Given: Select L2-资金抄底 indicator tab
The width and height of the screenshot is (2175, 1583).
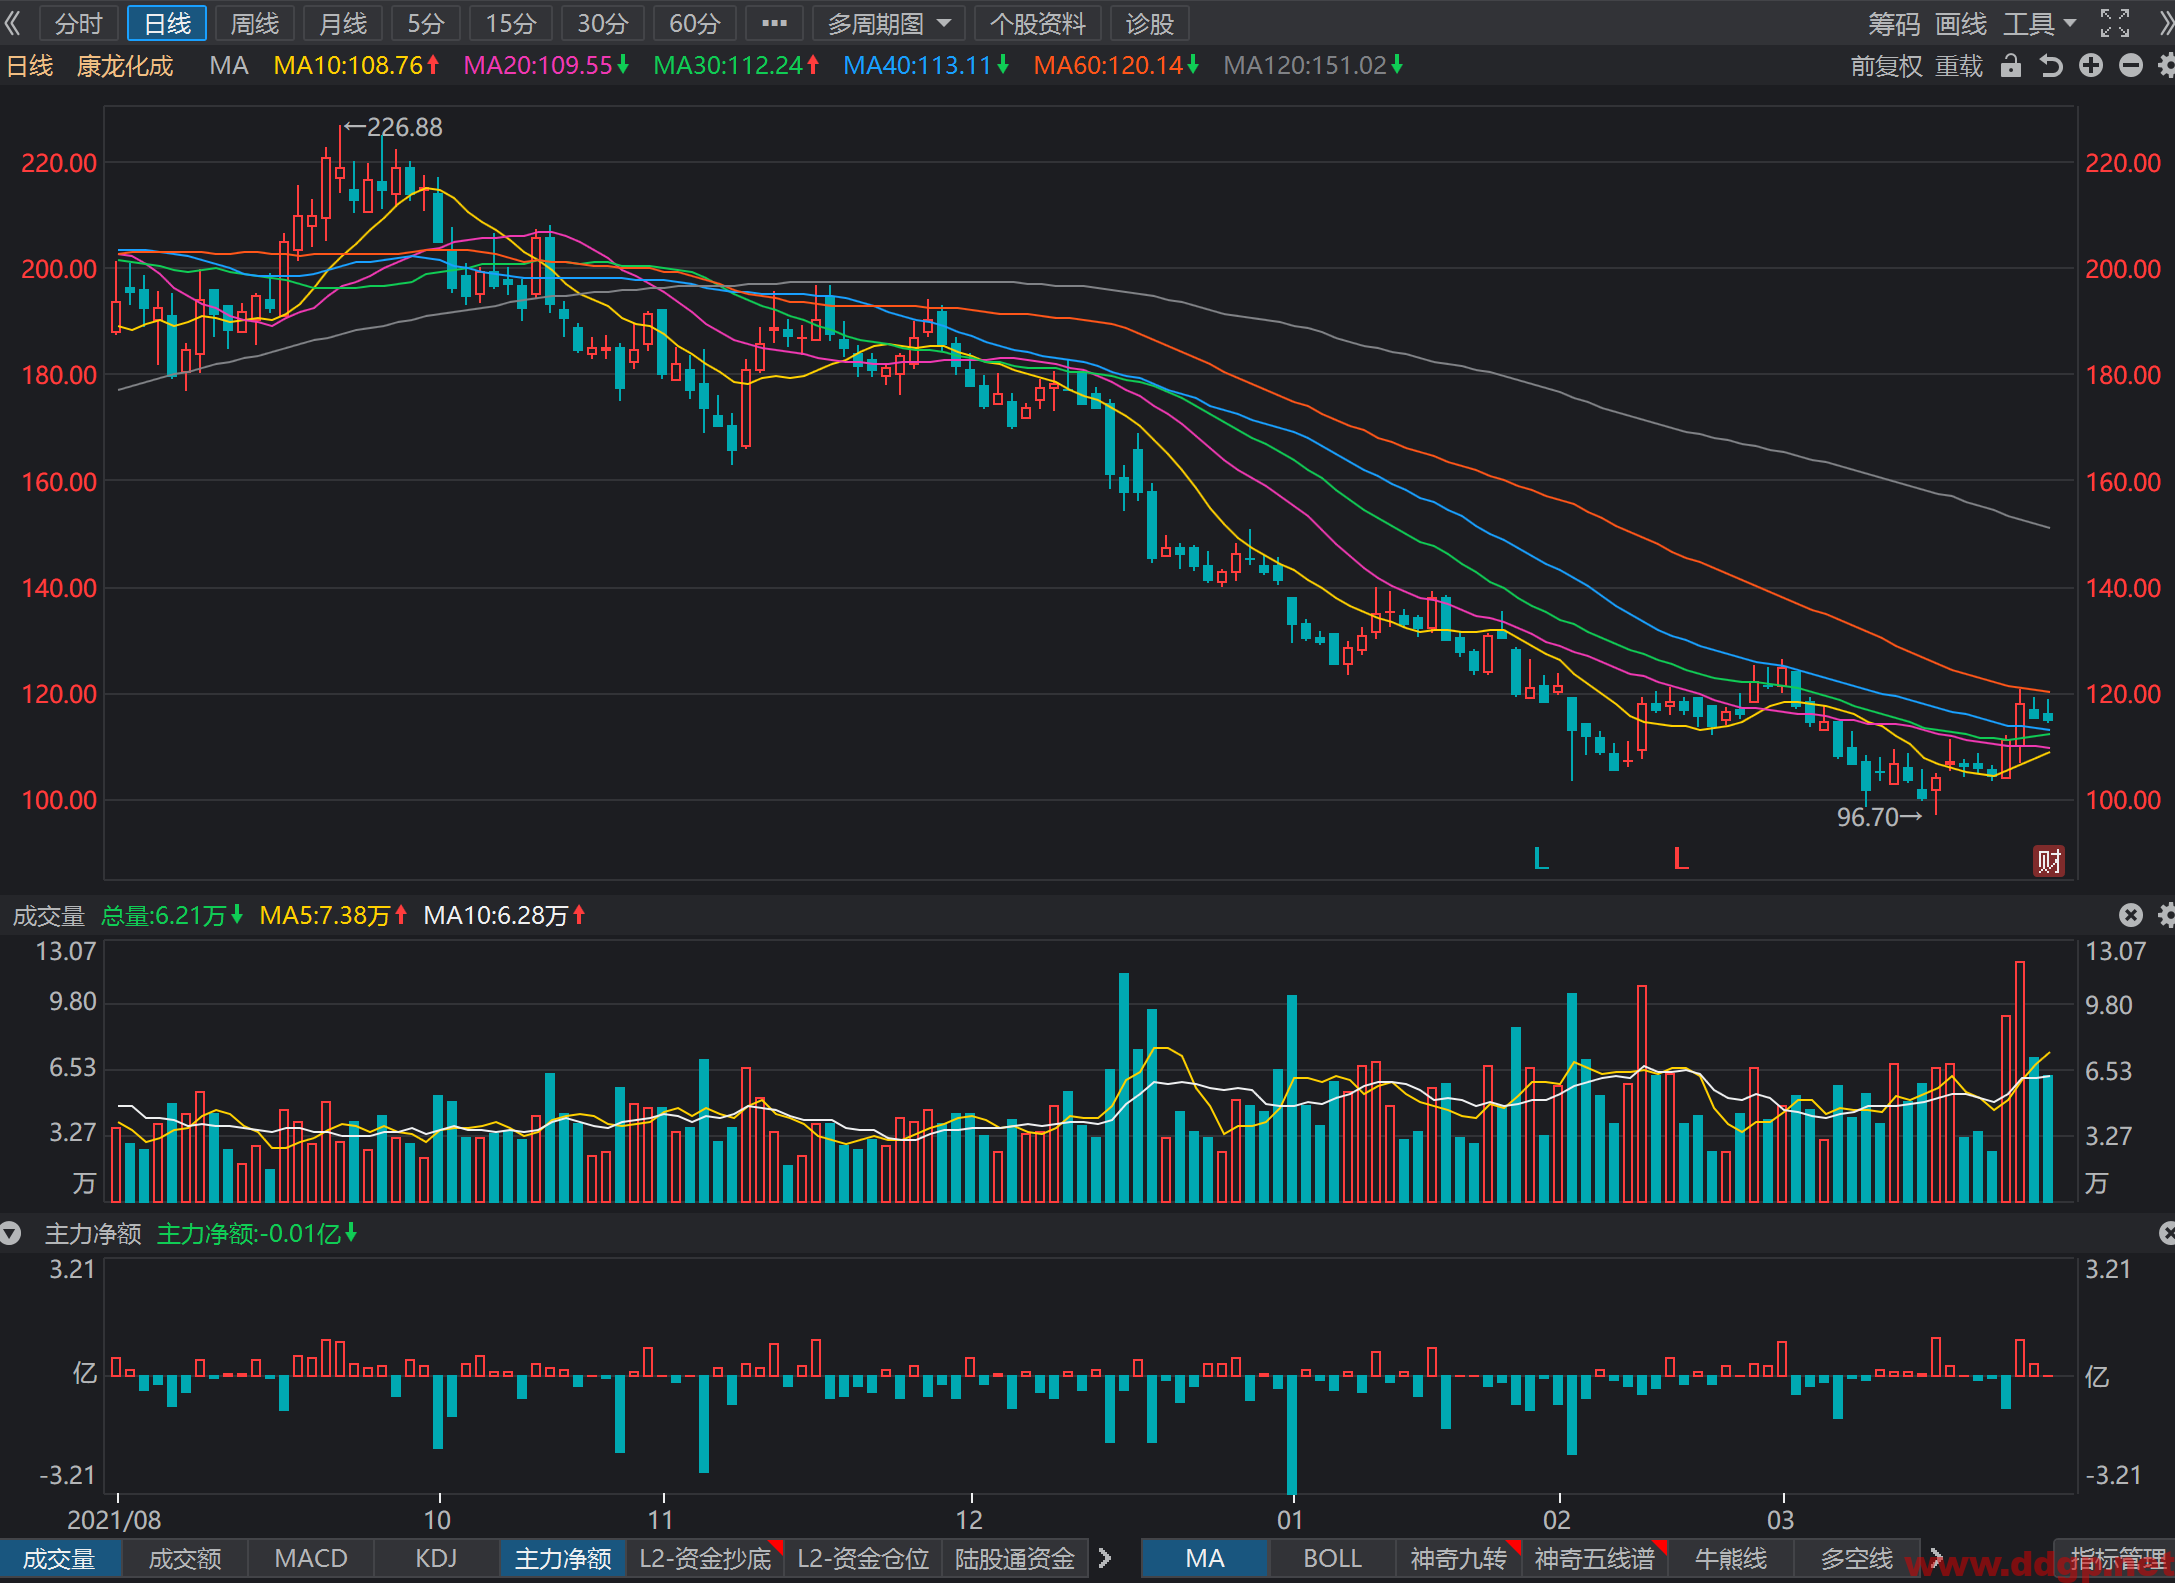Looking at the screenshot, I should [706, 1558].
